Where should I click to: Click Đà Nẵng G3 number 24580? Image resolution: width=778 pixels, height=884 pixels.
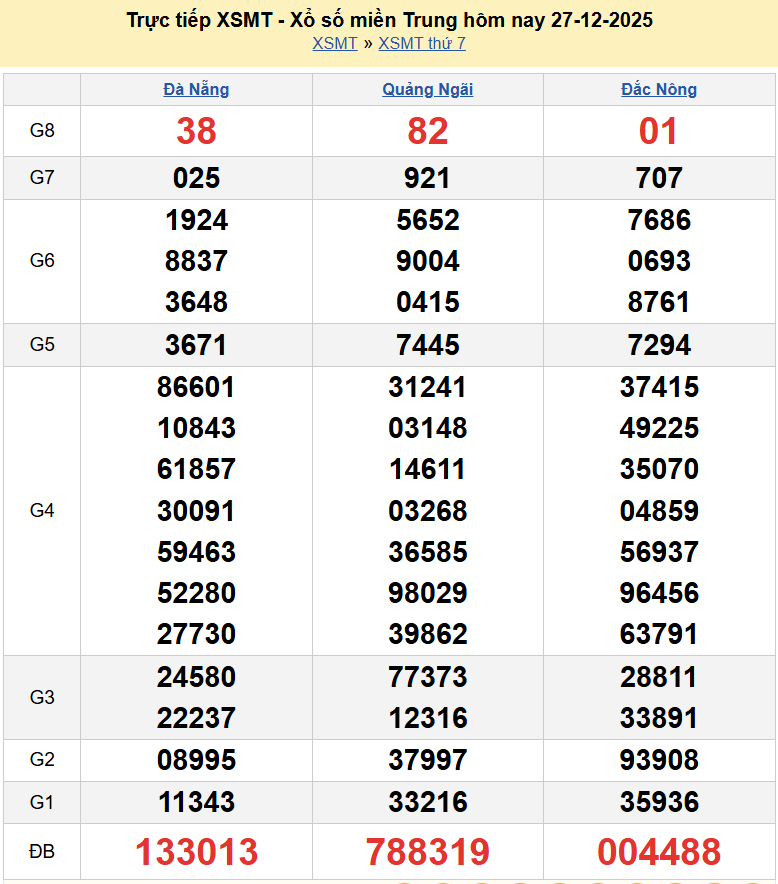[x=196, y=677]
